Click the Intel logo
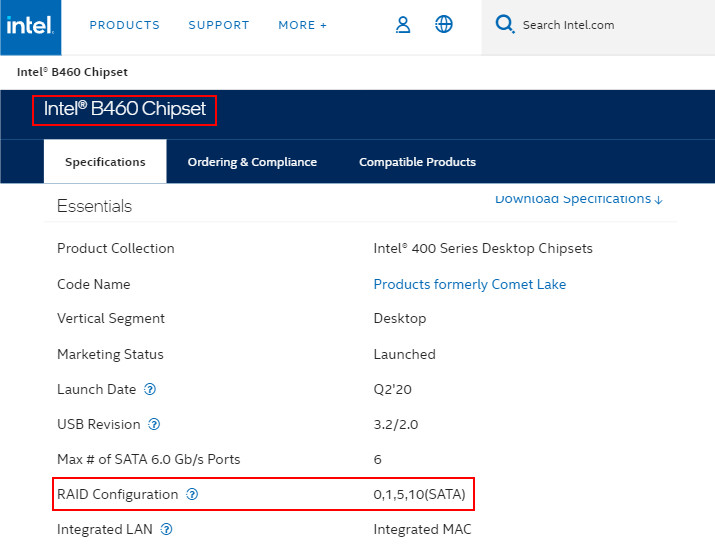715x549 pixels. 31,27
